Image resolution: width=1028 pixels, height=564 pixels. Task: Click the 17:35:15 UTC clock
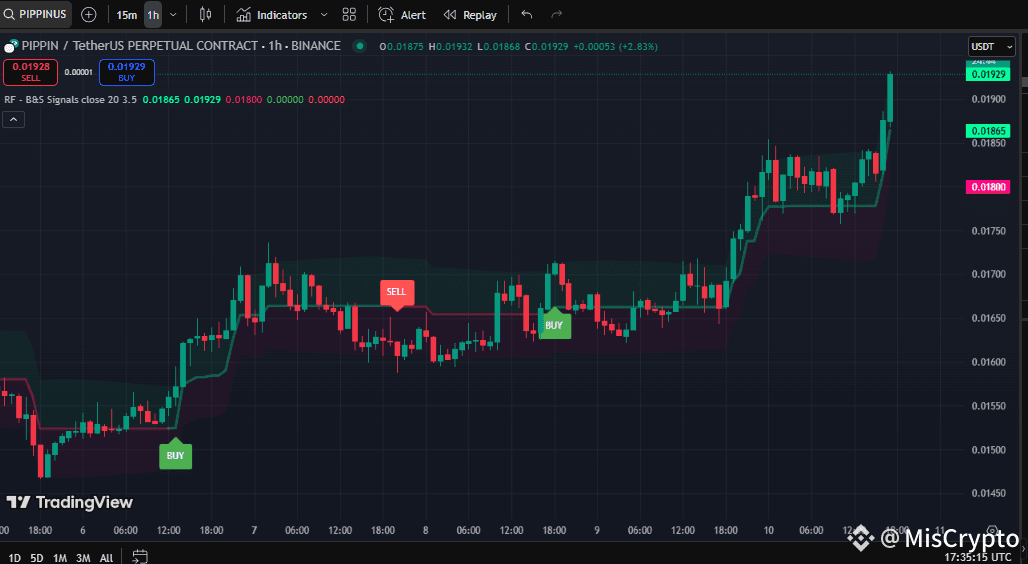click(978, 557)
